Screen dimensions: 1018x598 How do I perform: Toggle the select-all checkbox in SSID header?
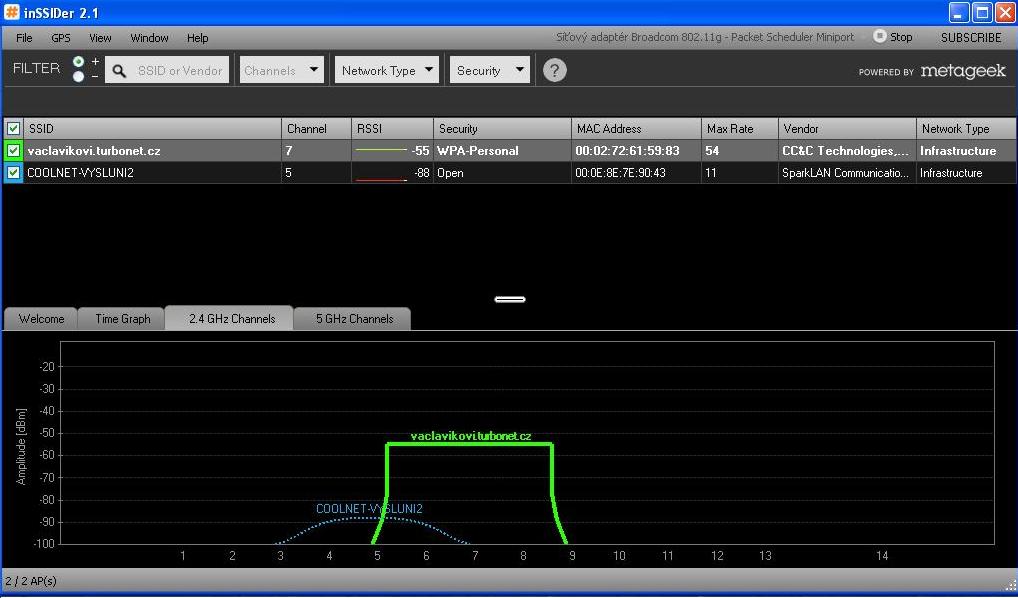[13, 129]
